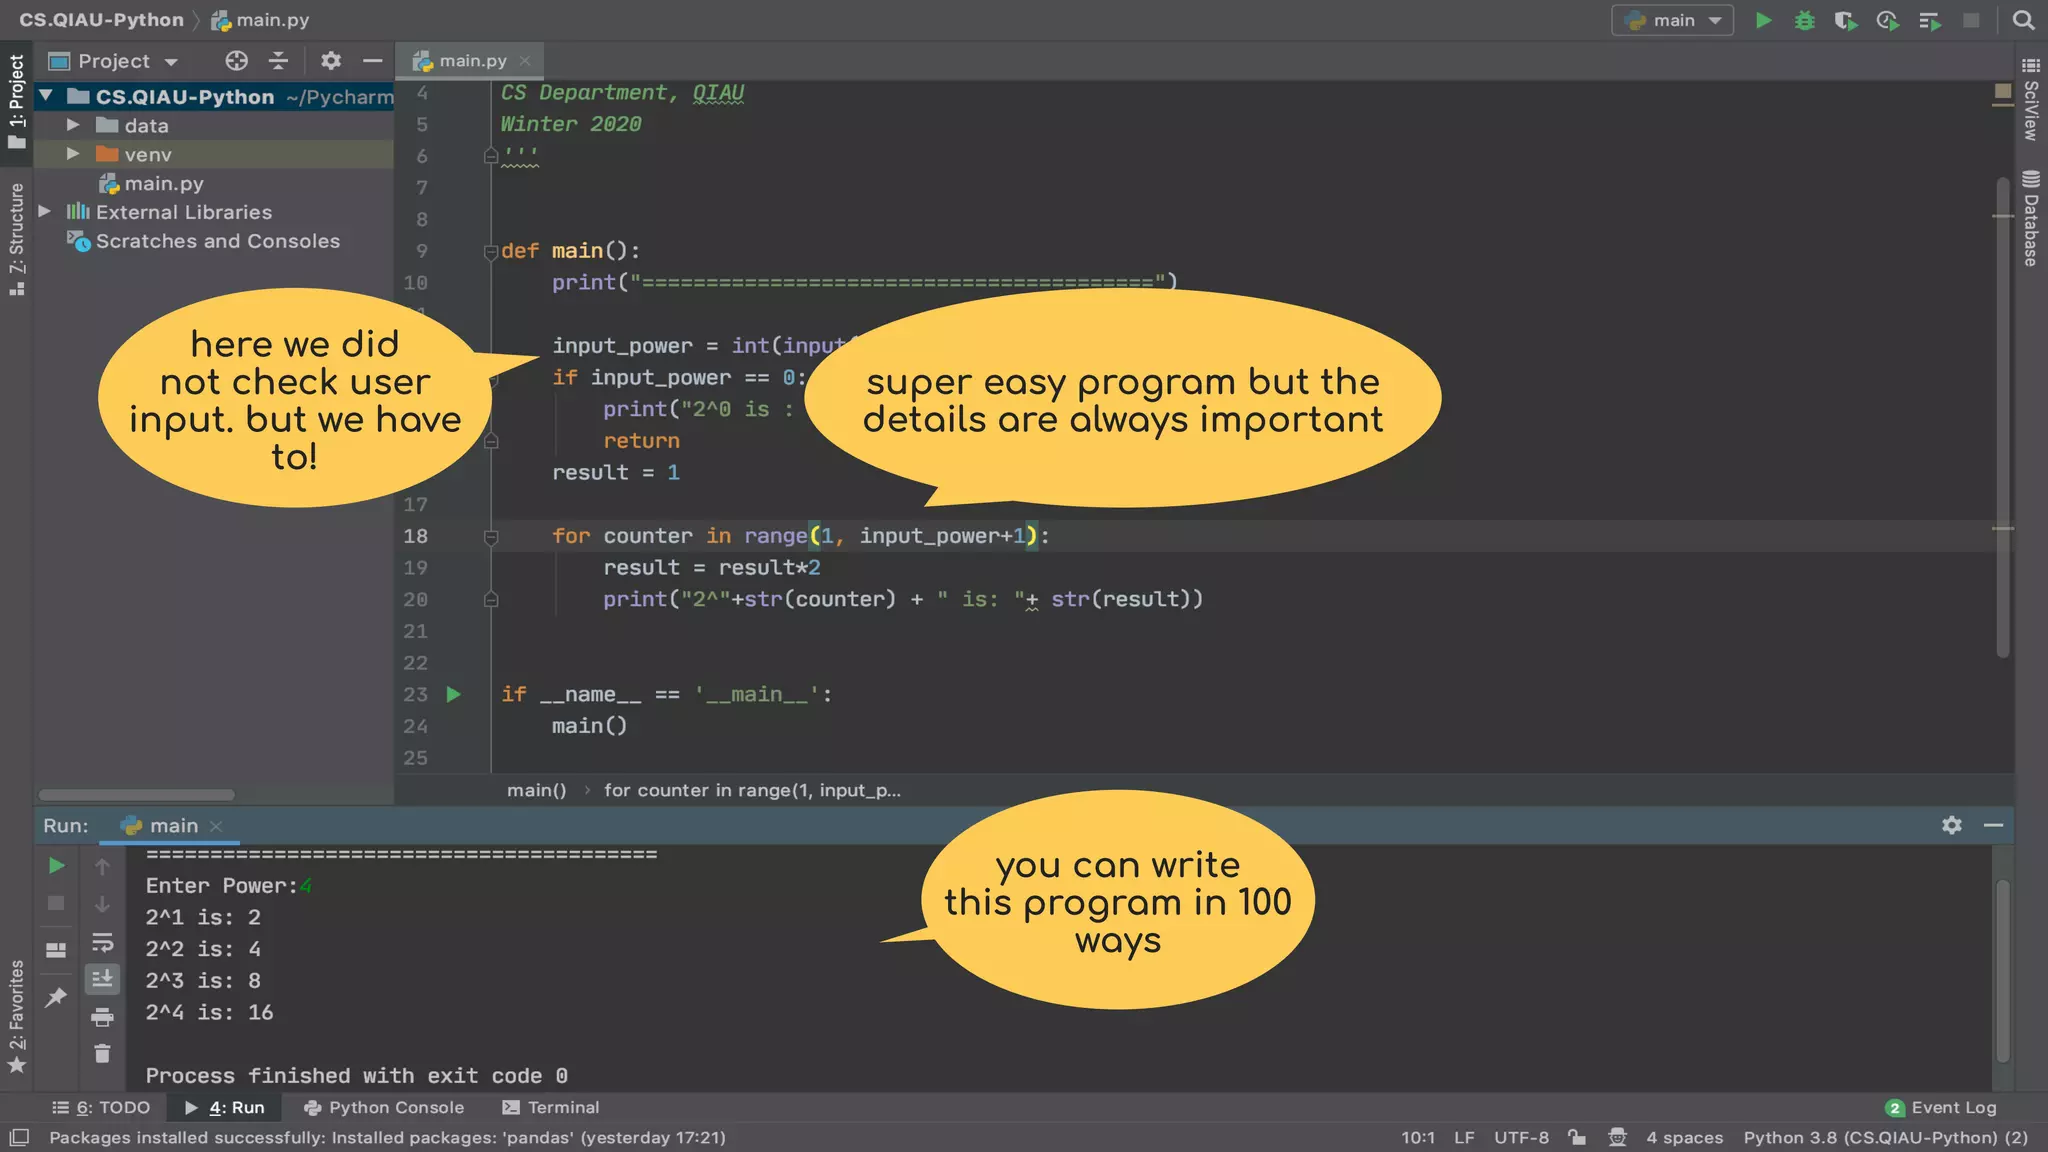Open Project panel settings gear
Screen dimensions: 2048x1152
331,61
